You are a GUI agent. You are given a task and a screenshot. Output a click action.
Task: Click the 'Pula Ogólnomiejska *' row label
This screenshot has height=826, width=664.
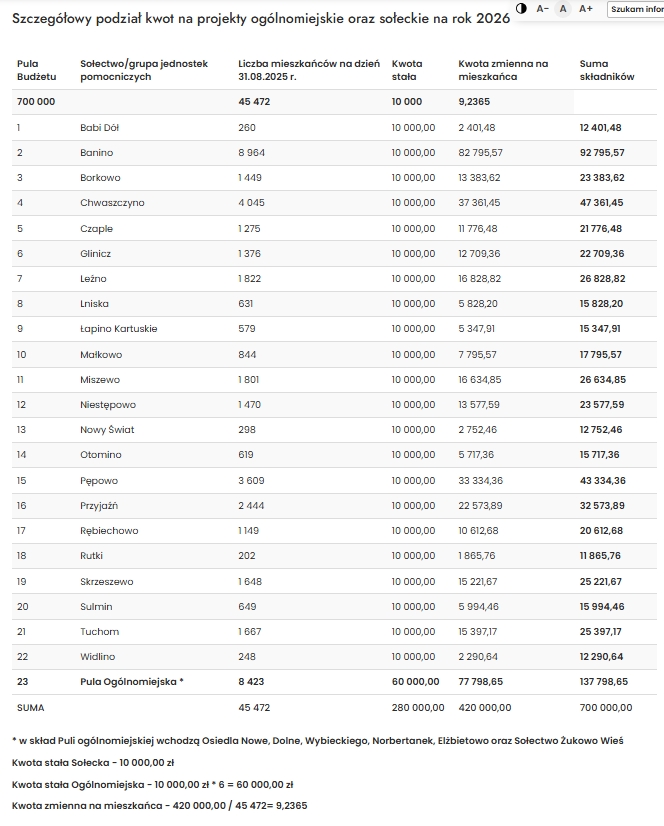(x=132, y=682)
